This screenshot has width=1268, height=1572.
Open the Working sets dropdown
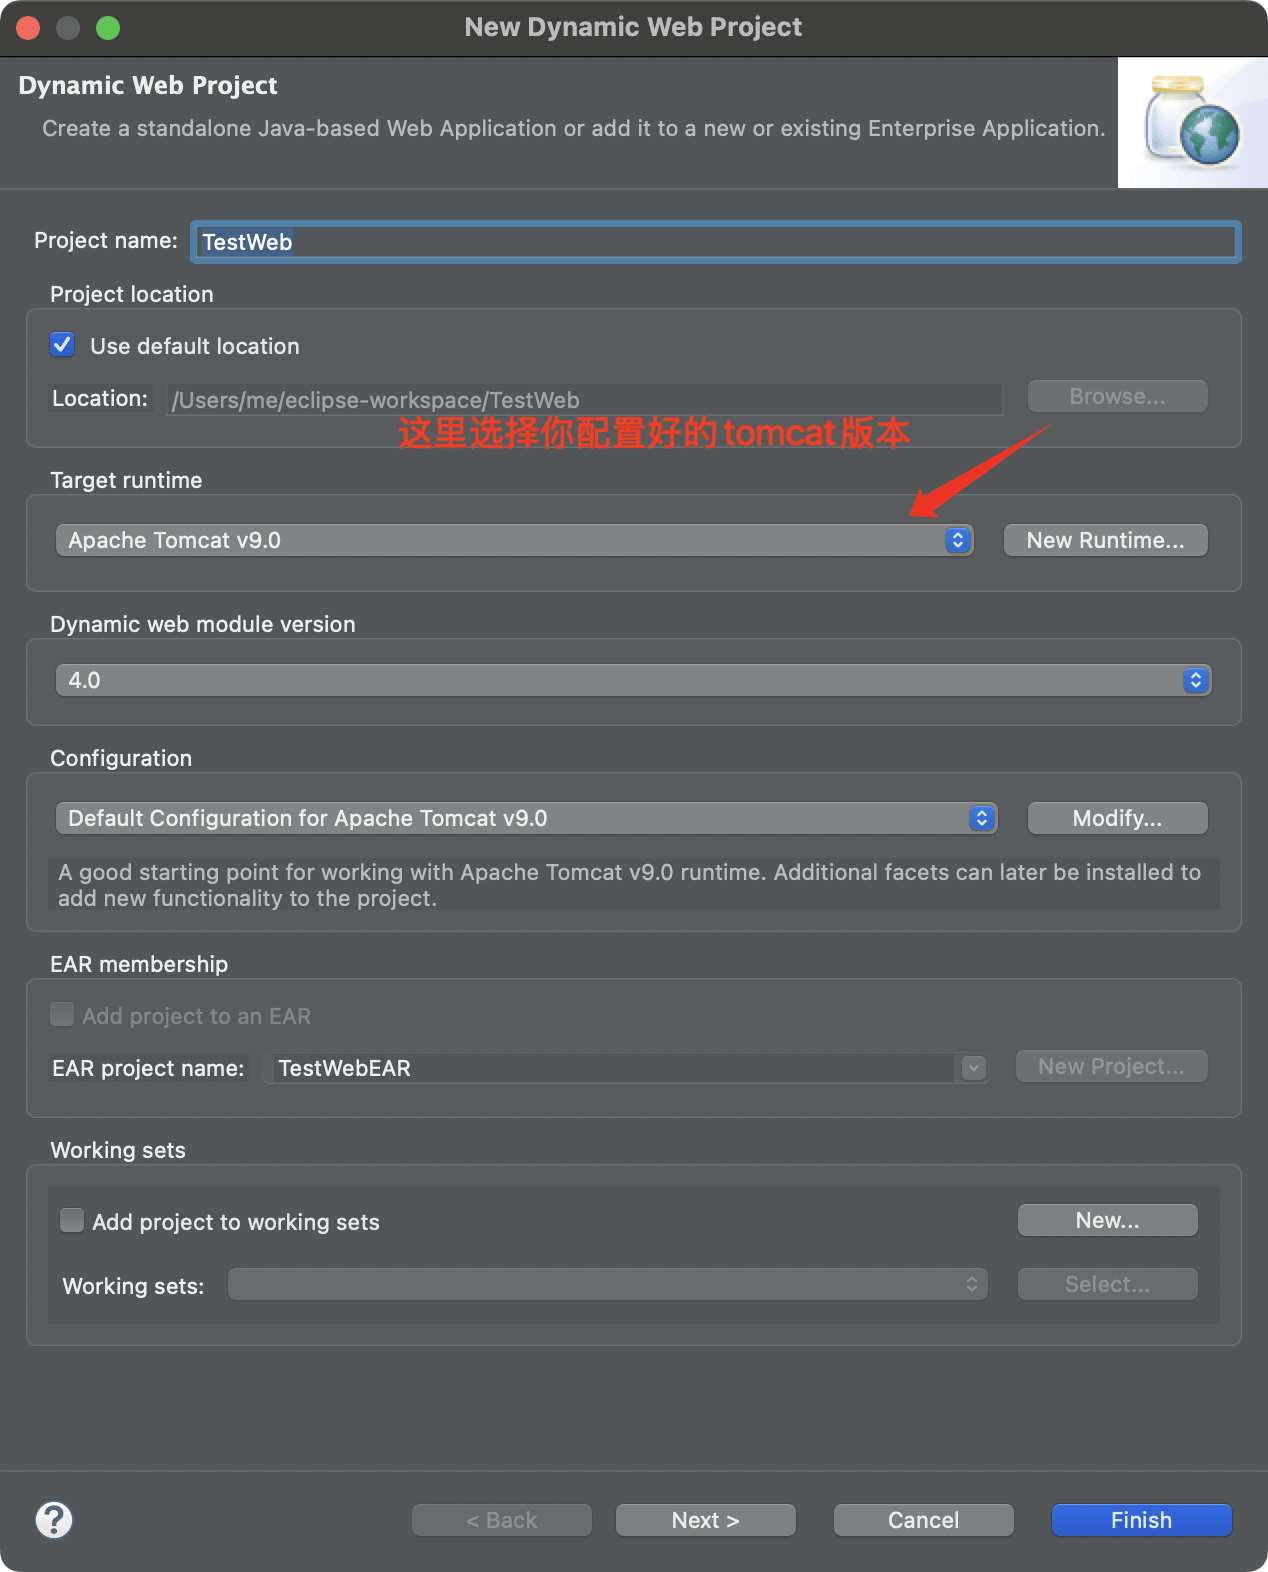608,1284
